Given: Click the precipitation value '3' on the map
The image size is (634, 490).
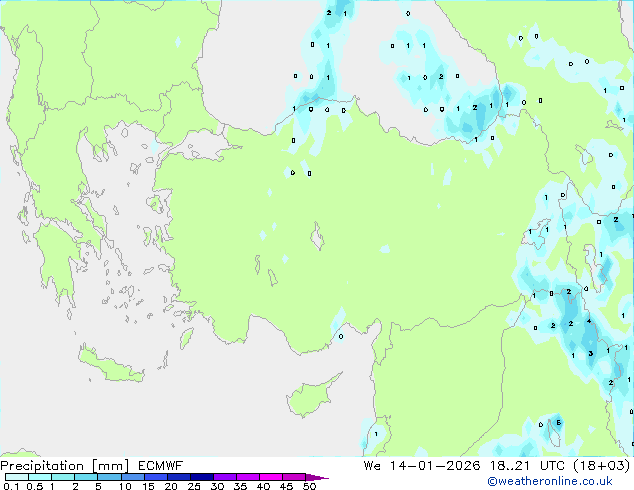Looking at the screenshot, I should (591, 354).
